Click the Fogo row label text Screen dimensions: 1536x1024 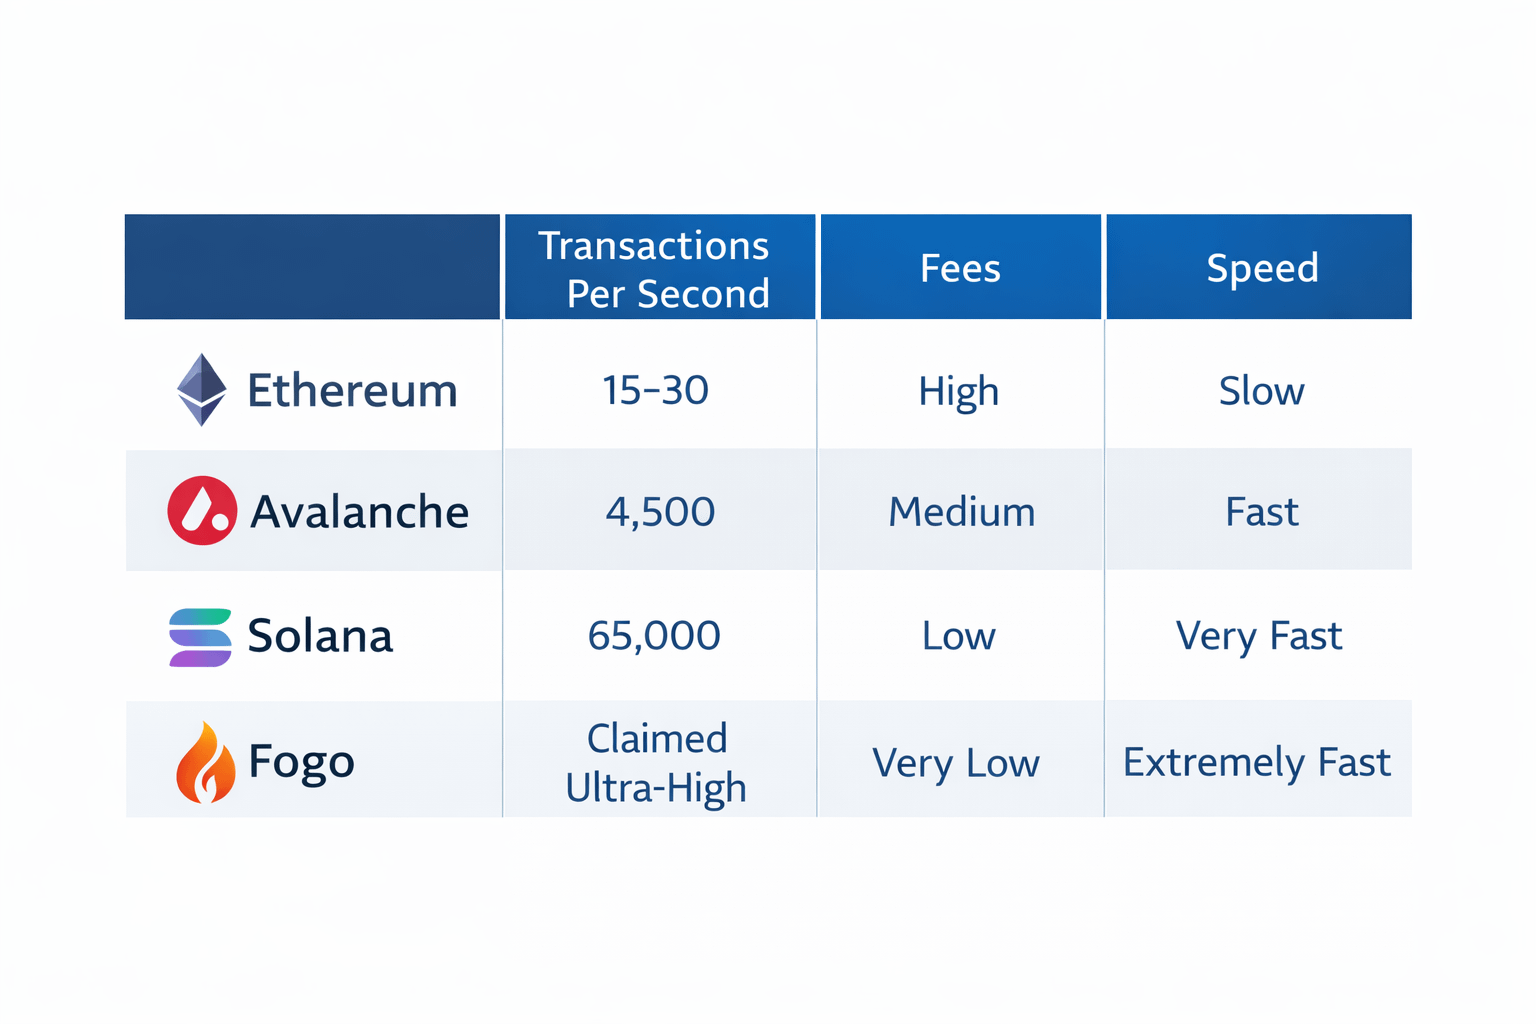point(301,762)
